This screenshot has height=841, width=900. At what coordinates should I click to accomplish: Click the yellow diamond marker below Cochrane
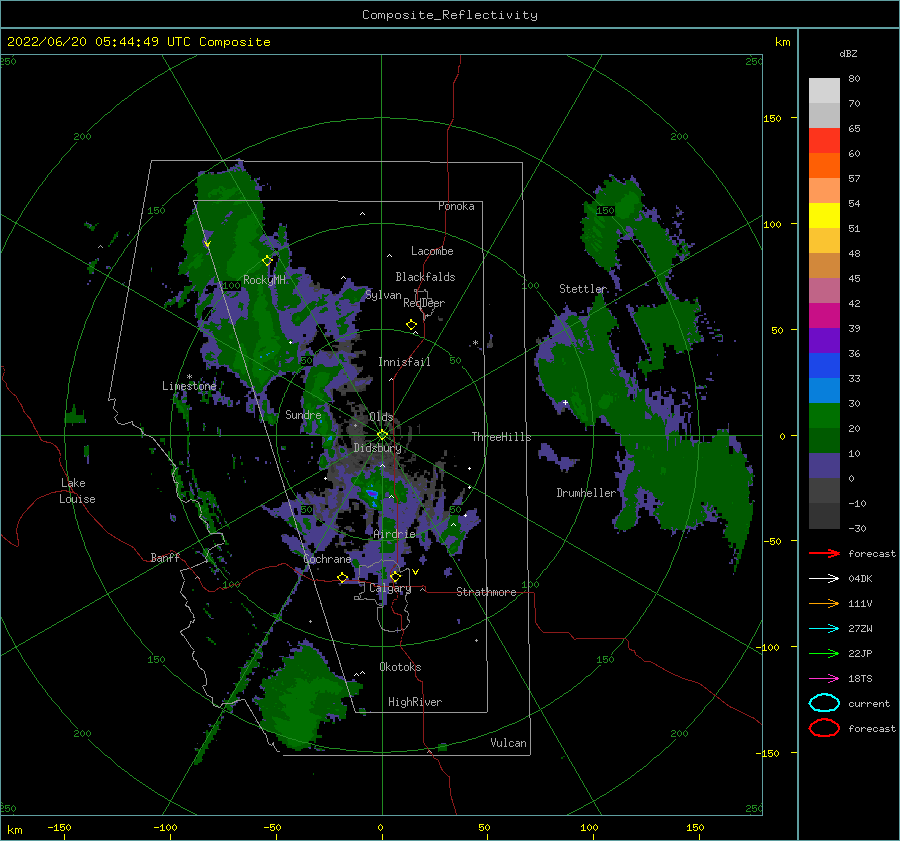pos(343,578)
